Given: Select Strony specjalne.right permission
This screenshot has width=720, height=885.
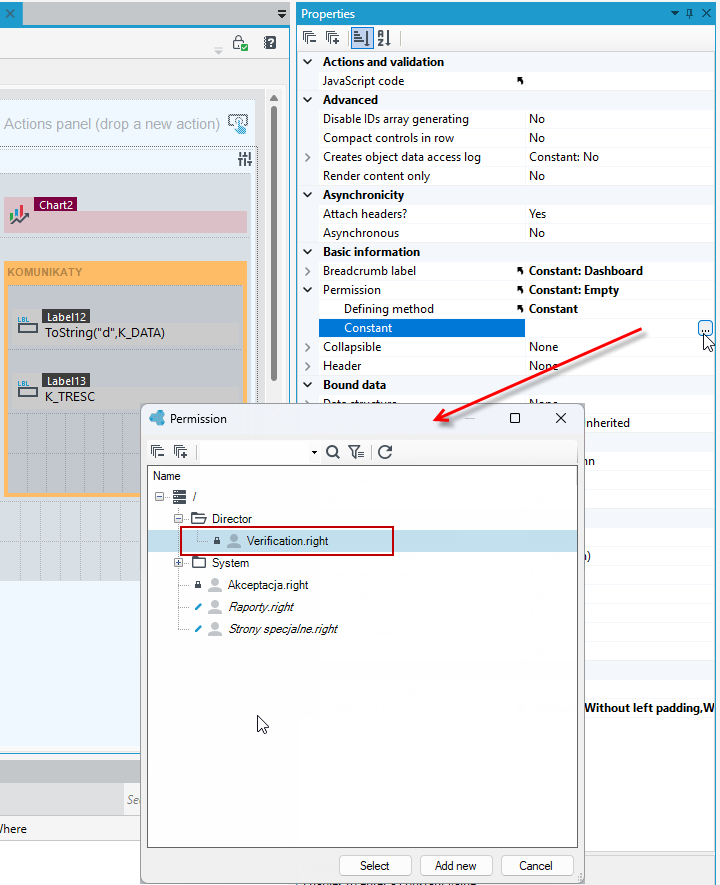Looking at the screenshot, I should 283,629.
